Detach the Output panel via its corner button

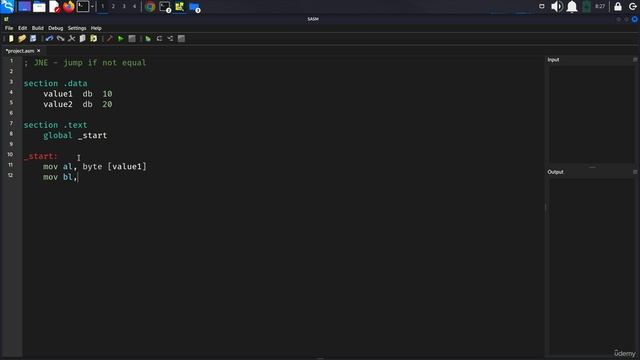[635, 172]
